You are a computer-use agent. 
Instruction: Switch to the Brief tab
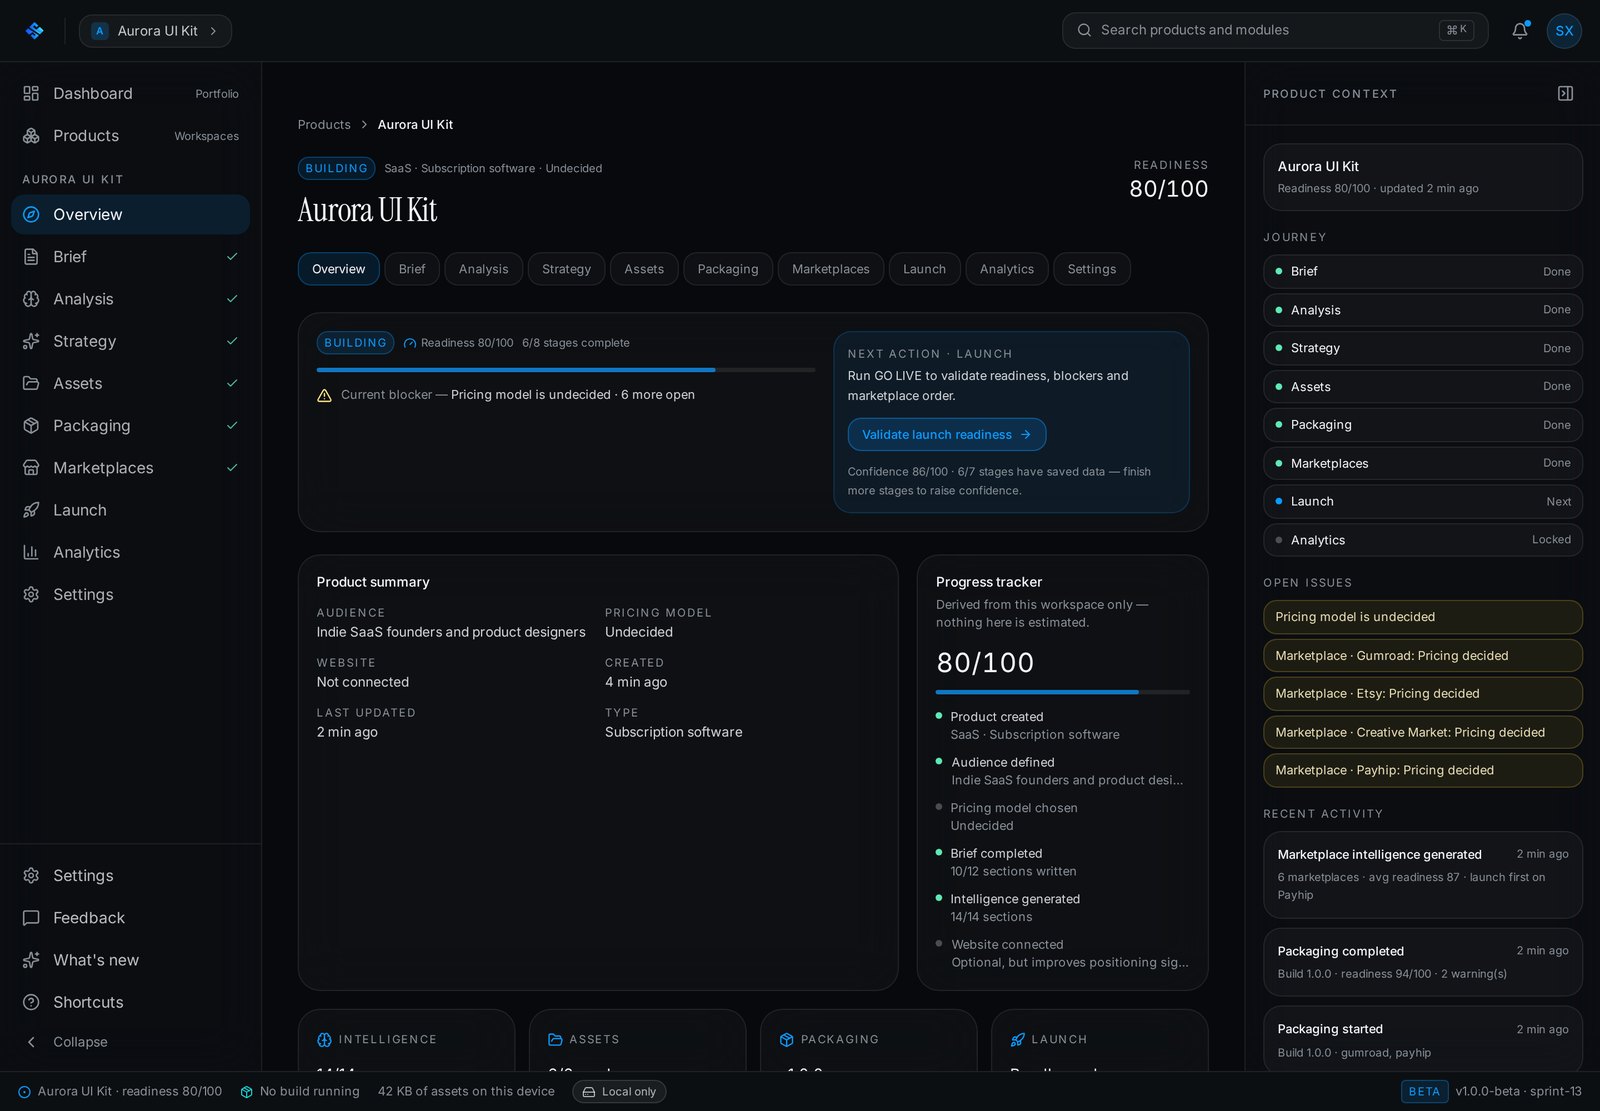pos(412,269)
